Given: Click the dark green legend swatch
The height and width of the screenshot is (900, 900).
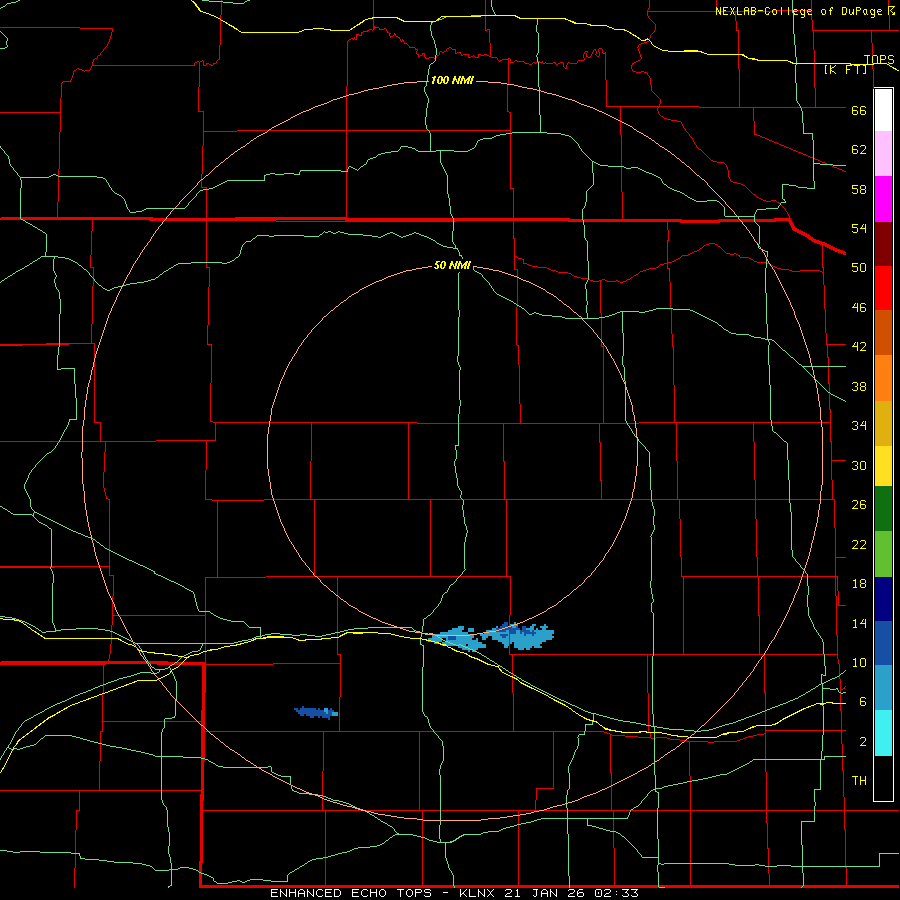Looking at the screenshot, I should pyautogui.click(x=883, y=509).
